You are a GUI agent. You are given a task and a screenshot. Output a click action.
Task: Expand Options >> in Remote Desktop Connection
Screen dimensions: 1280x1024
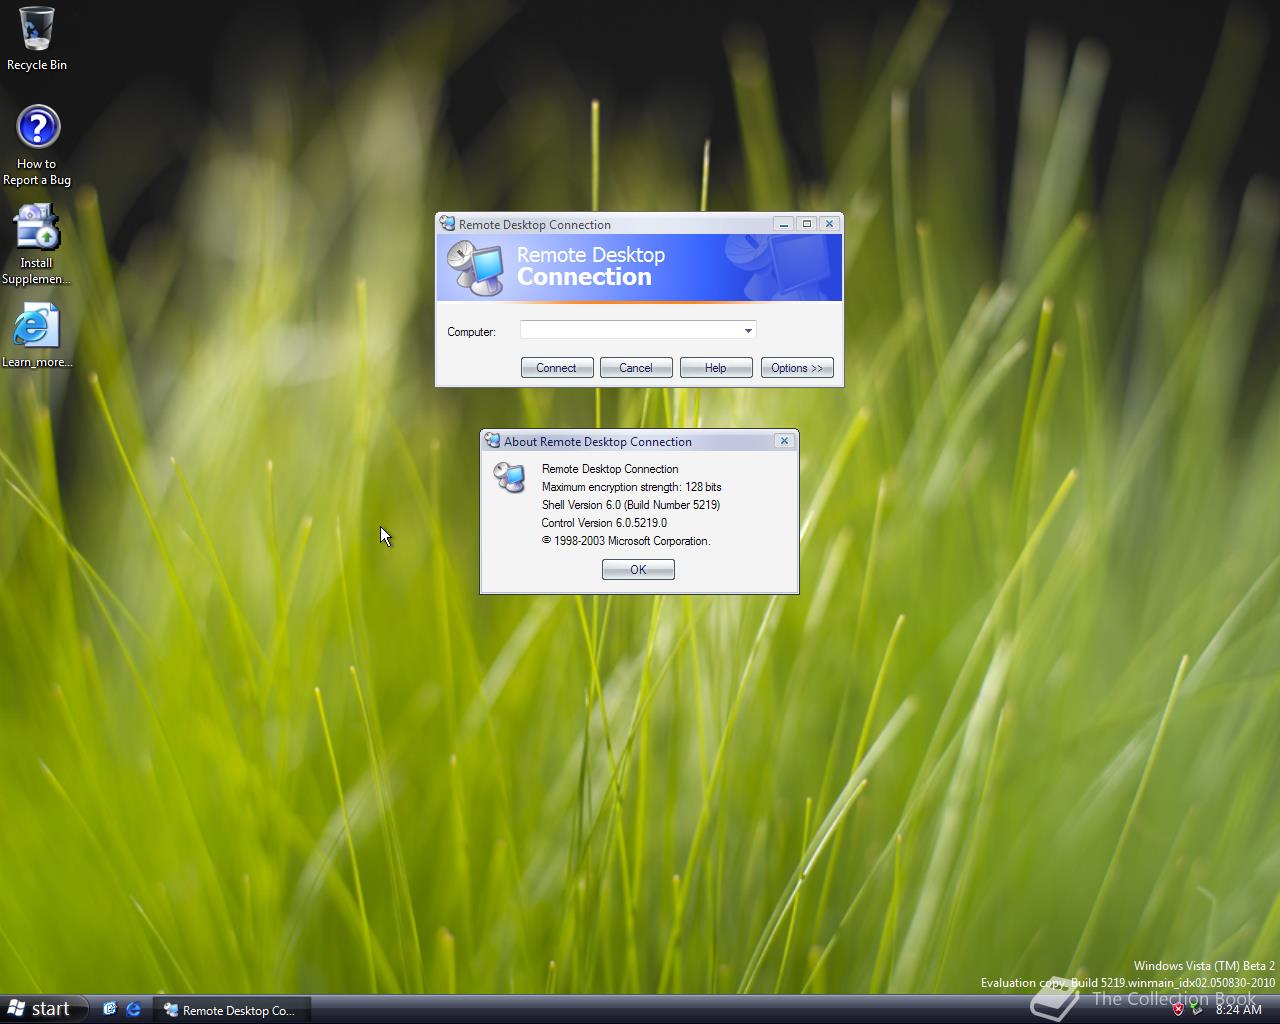(797, 368)
